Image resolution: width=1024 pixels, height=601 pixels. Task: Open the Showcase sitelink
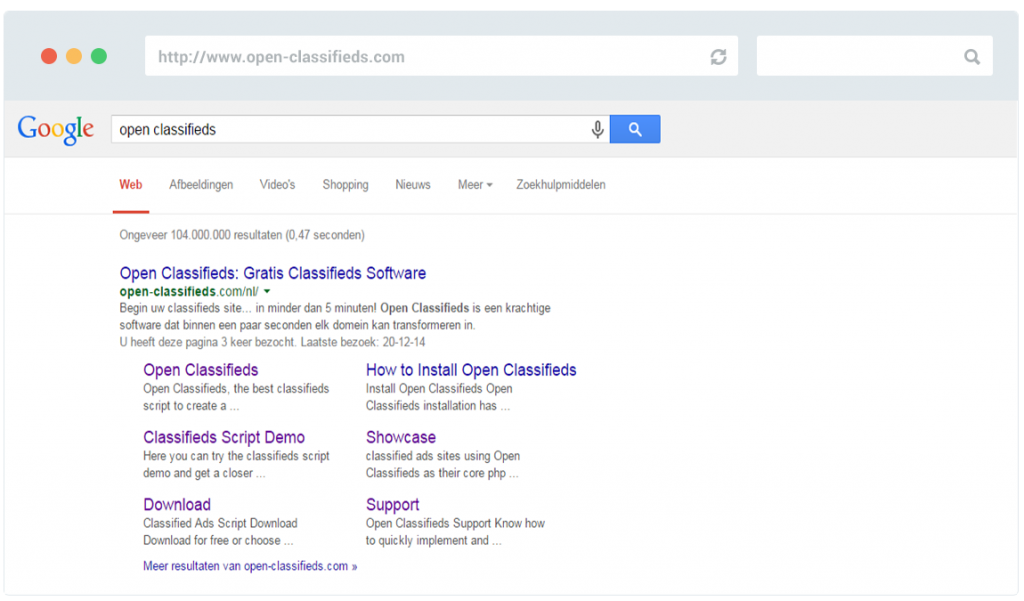click(x=400, y=437)
